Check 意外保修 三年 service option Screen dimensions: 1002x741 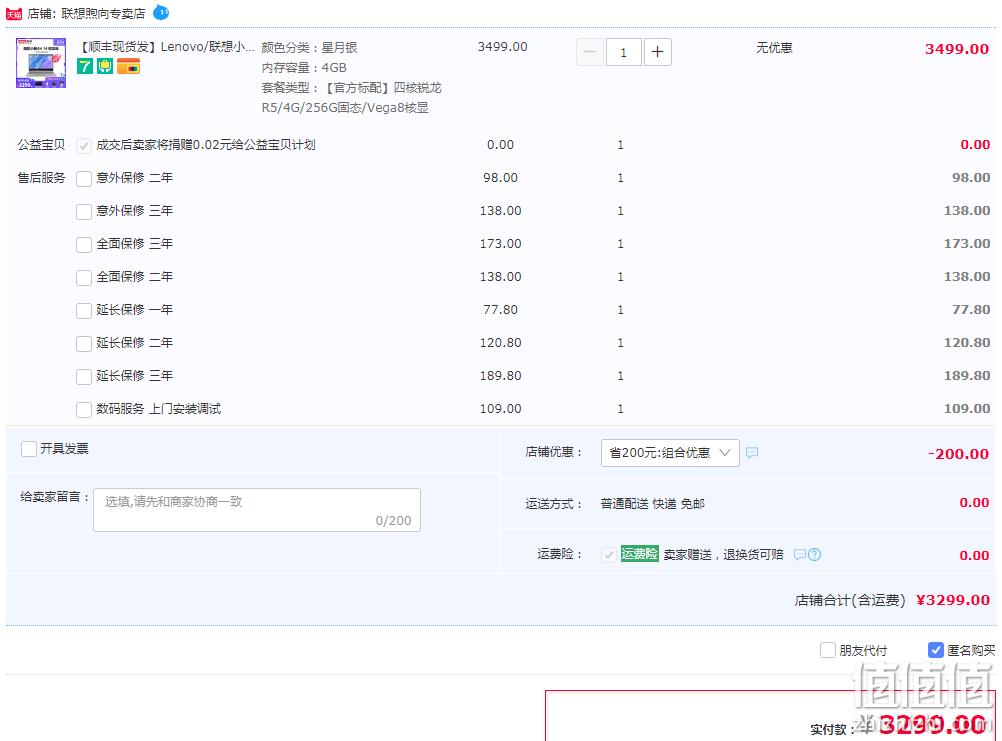point(84,211)
